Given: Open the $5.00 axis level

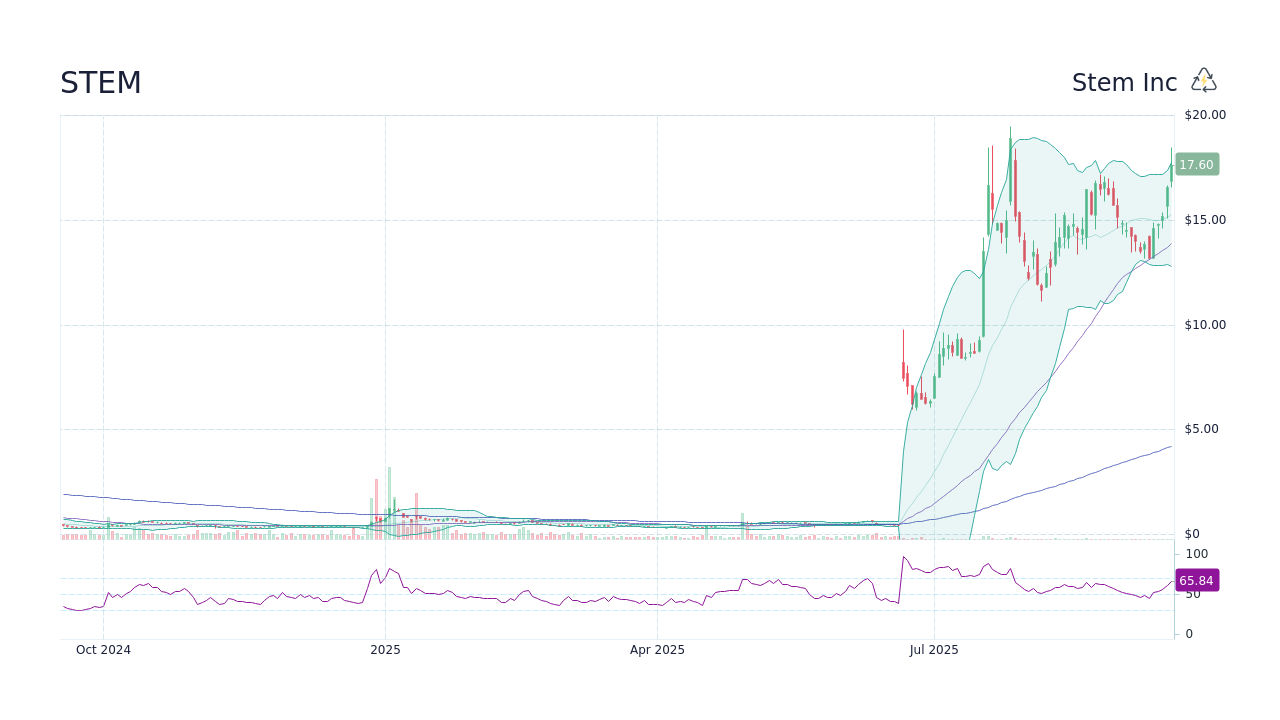Looking at the screenshot, I should point(1200,429).
